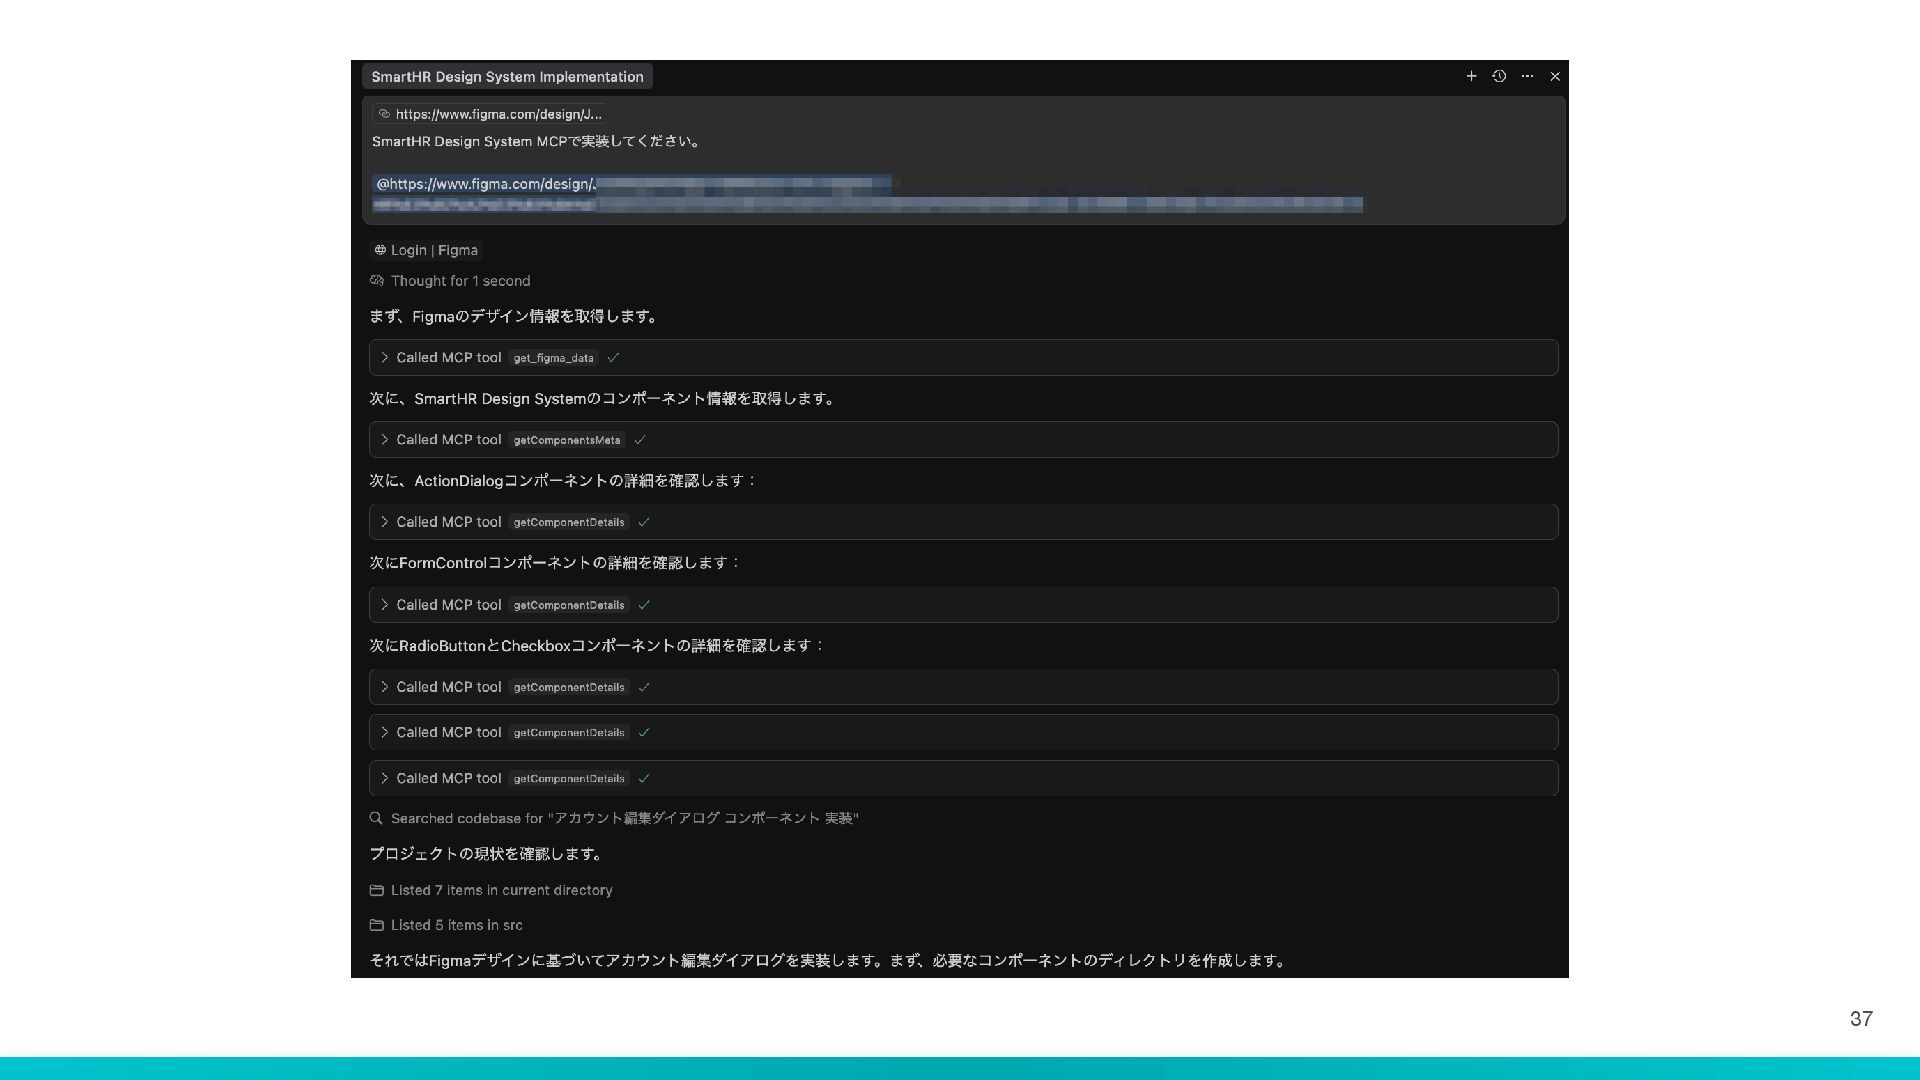Image resolution: width=1920 pixels, height=1080 pixels.
Task: Click the brain icon next to Thought
Action: 377,281
